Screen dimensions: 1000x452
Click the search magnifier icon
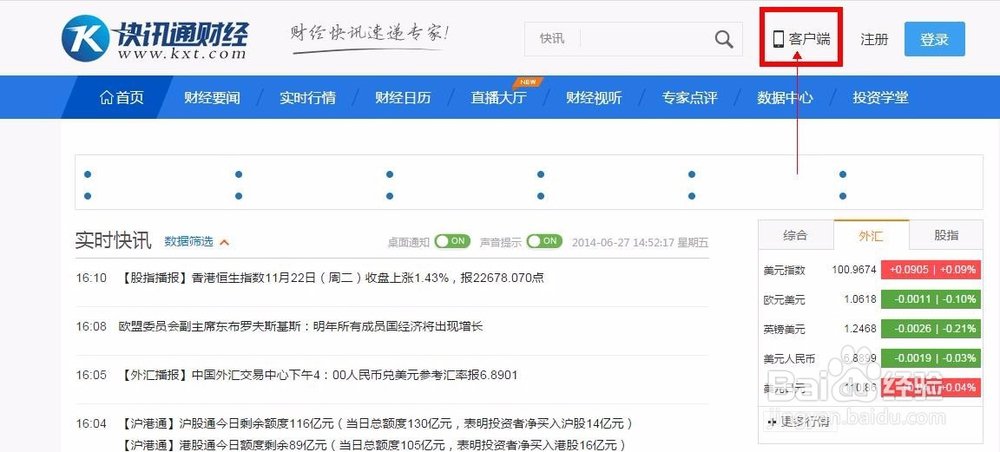pyautogui.click(x=724, y=40)
